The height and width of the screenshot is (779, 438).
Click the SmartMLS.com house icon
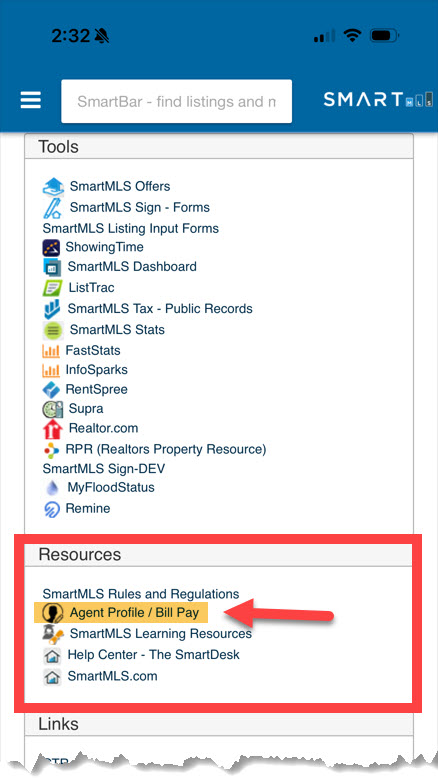point(52,677)
